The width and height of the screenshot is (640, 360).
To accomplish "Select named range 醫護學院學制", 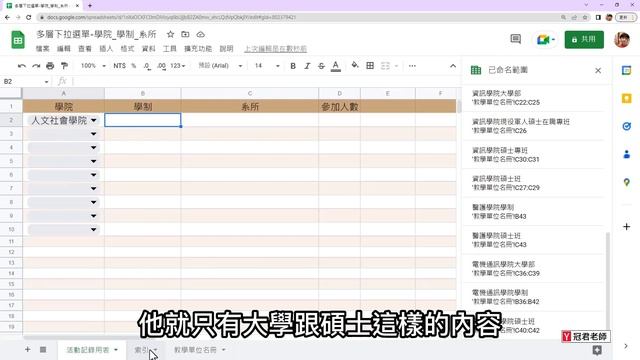I will click(x=533, y=211).
